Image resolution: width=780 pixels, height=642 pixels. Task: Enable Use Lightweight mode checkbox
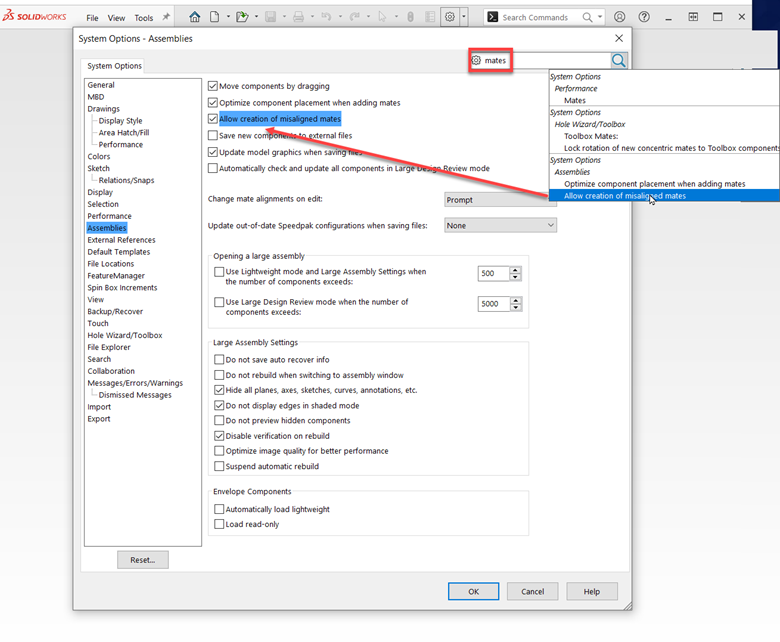[x=219, y=272]
